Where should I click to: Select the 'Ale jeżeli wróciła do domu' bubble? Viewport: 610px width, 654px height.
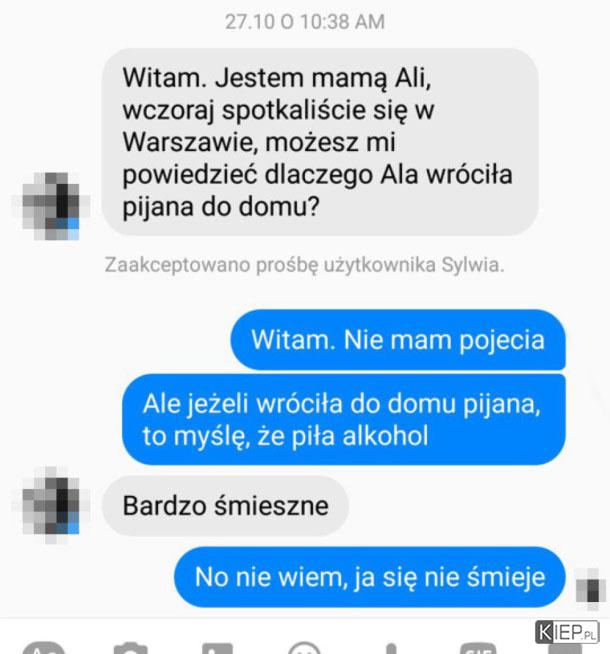[344, 420]
